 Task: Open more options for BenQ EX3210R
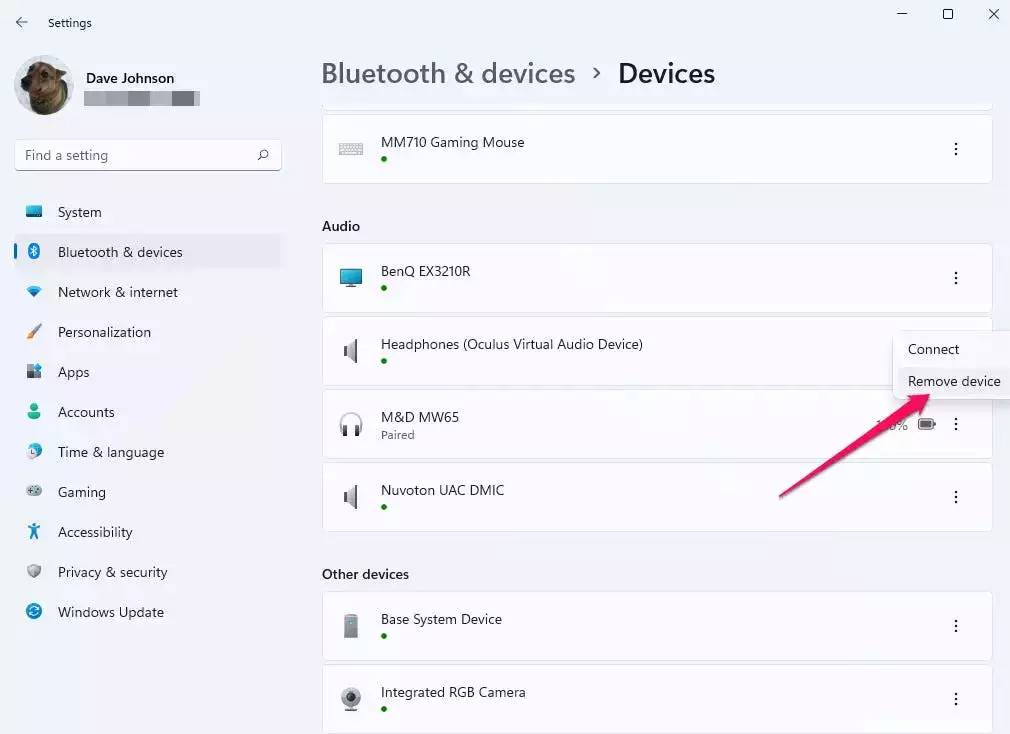[955, 278]
